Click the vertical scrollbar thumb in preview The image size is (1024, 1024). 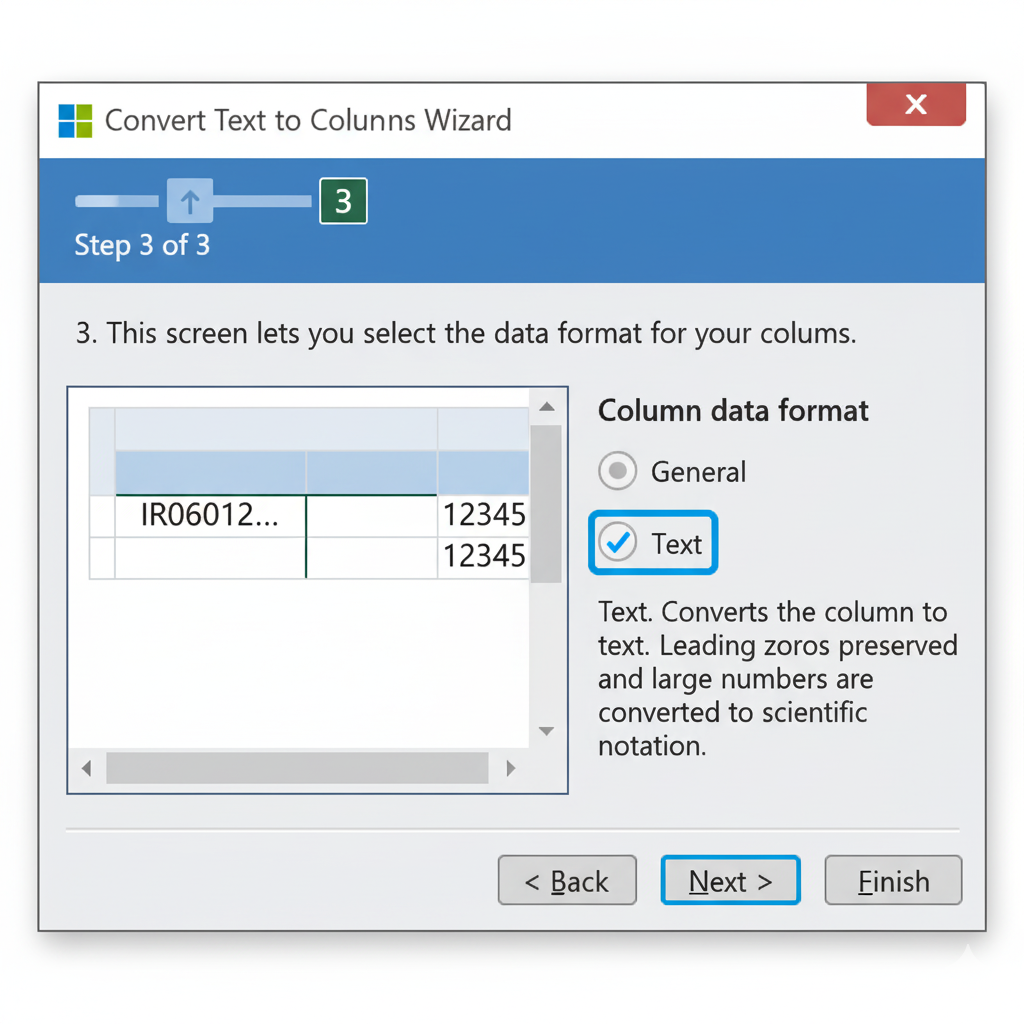point(545,503)
